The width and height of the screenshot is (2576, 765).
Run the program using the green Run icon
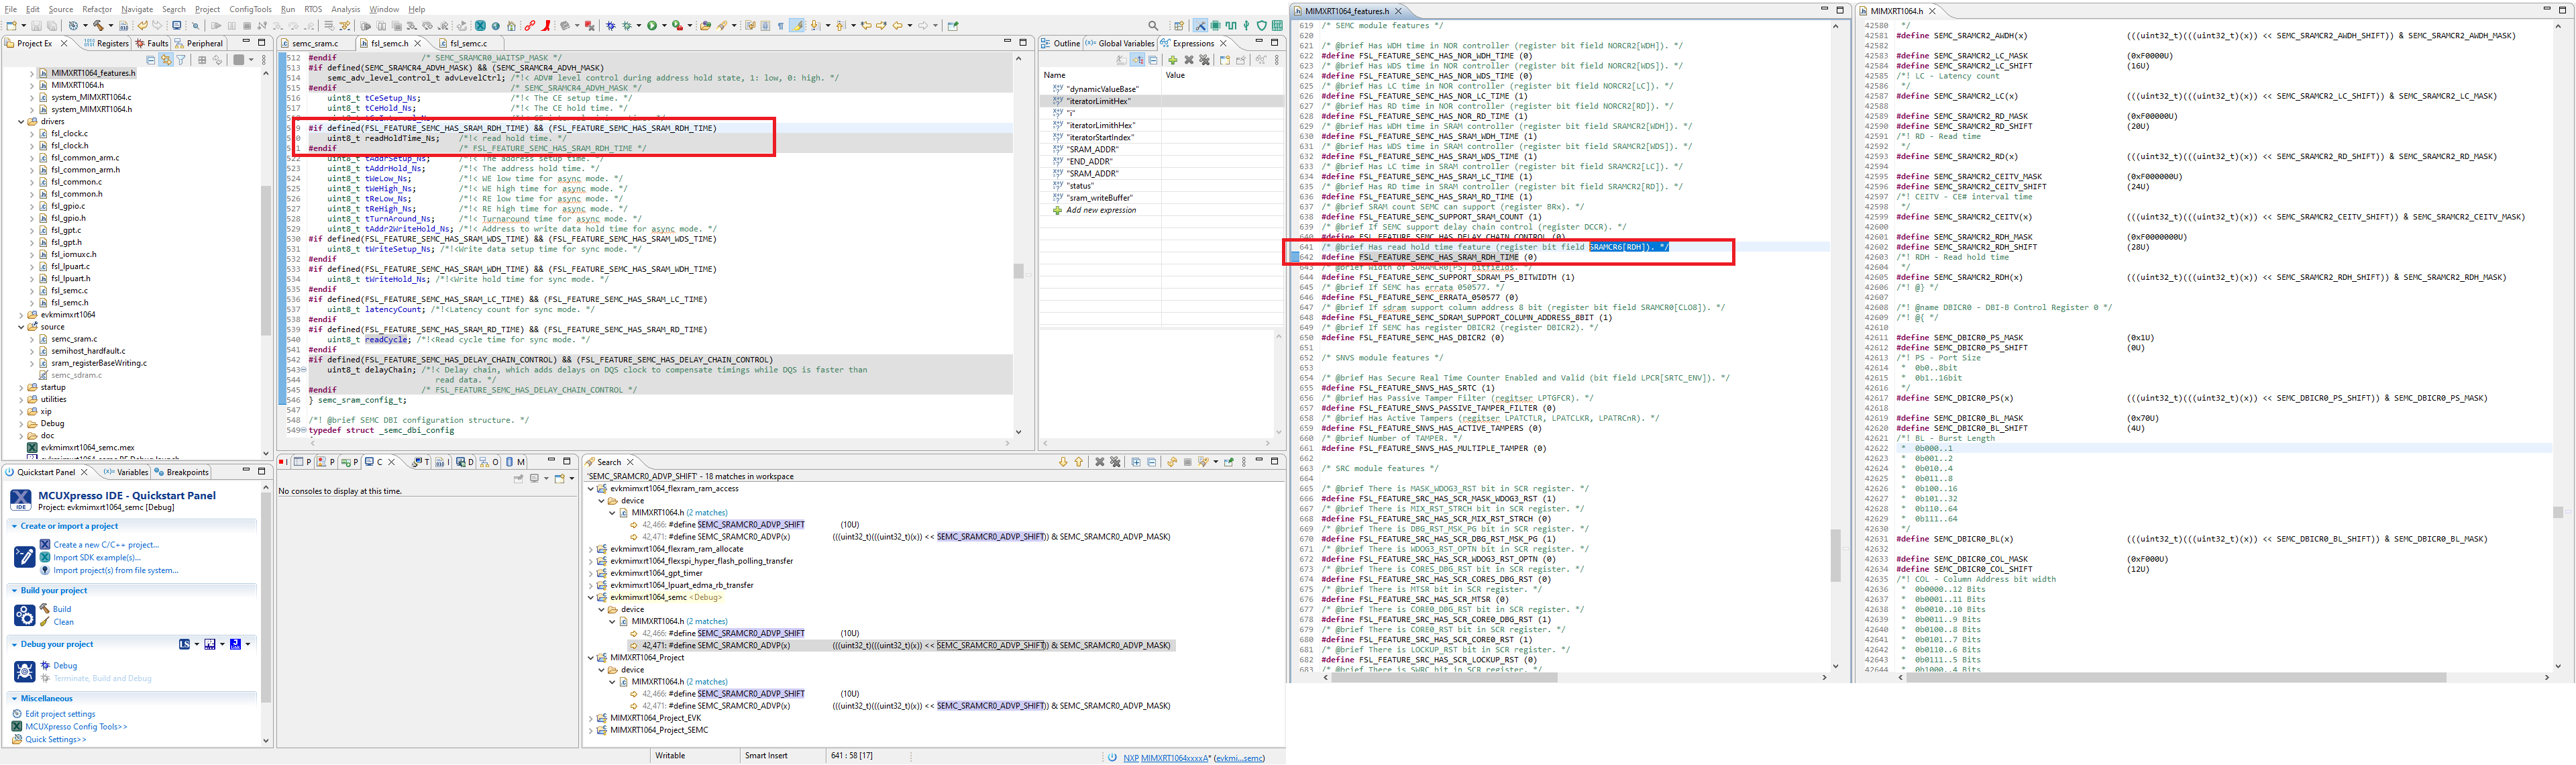[x=653, y=25]
